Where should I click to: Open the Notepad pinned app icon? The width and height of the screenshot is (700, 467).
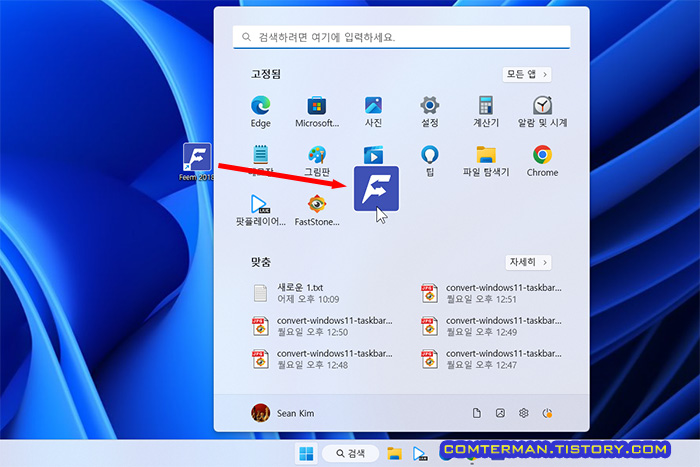[x=260, y=155]
